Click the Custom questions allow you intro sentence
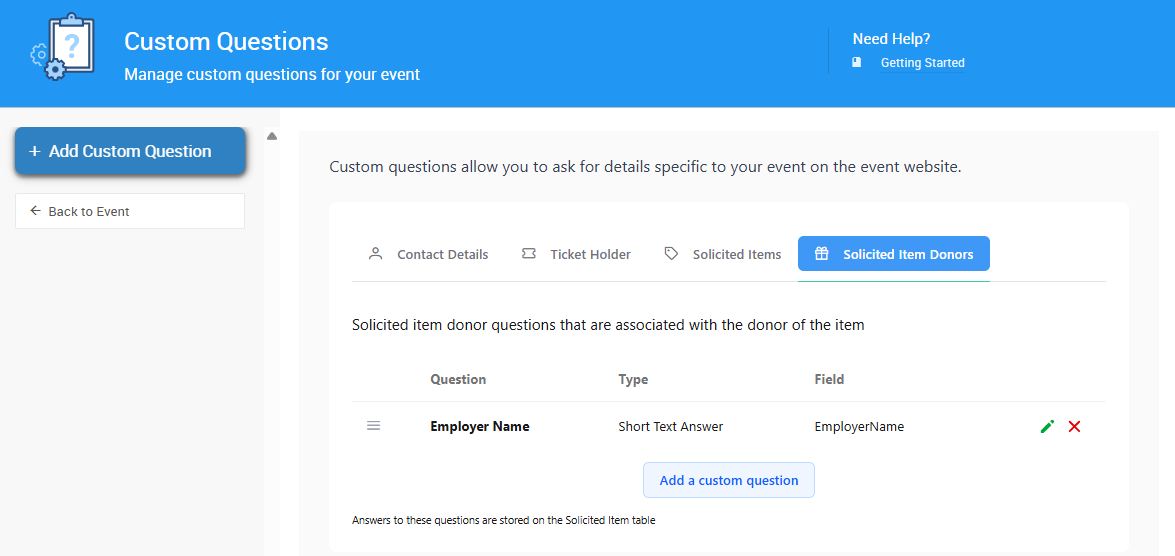 [x=645, y=167]
